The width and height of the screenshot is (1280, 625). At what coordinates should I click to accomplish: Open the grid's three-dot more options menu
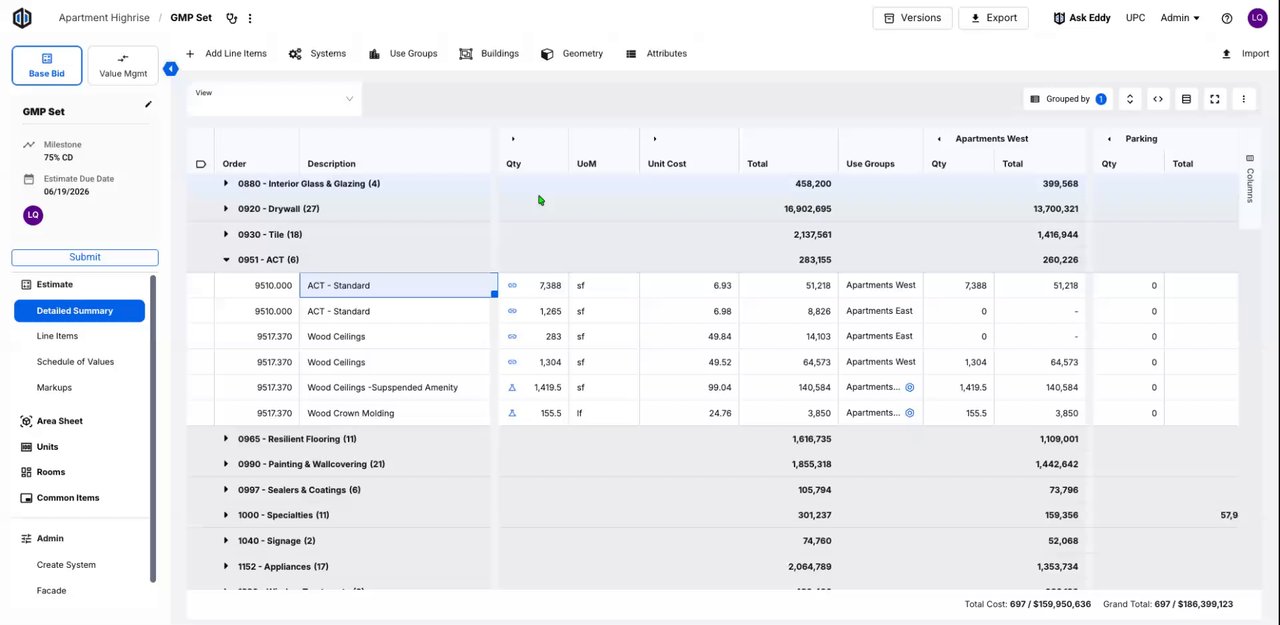pyautogui.click(x=1243, y=99)
